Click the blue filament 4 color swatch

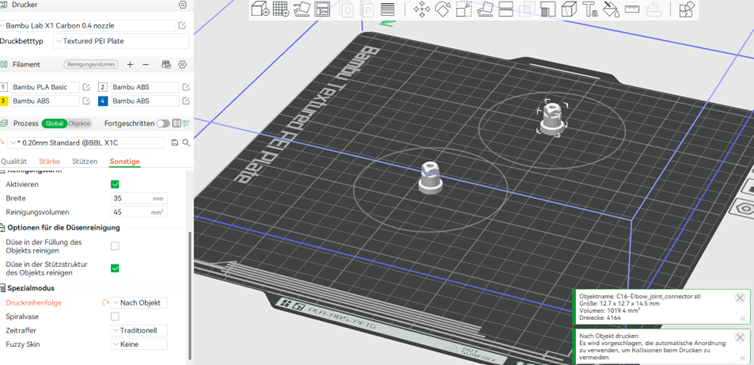click(x=102, y=101)
